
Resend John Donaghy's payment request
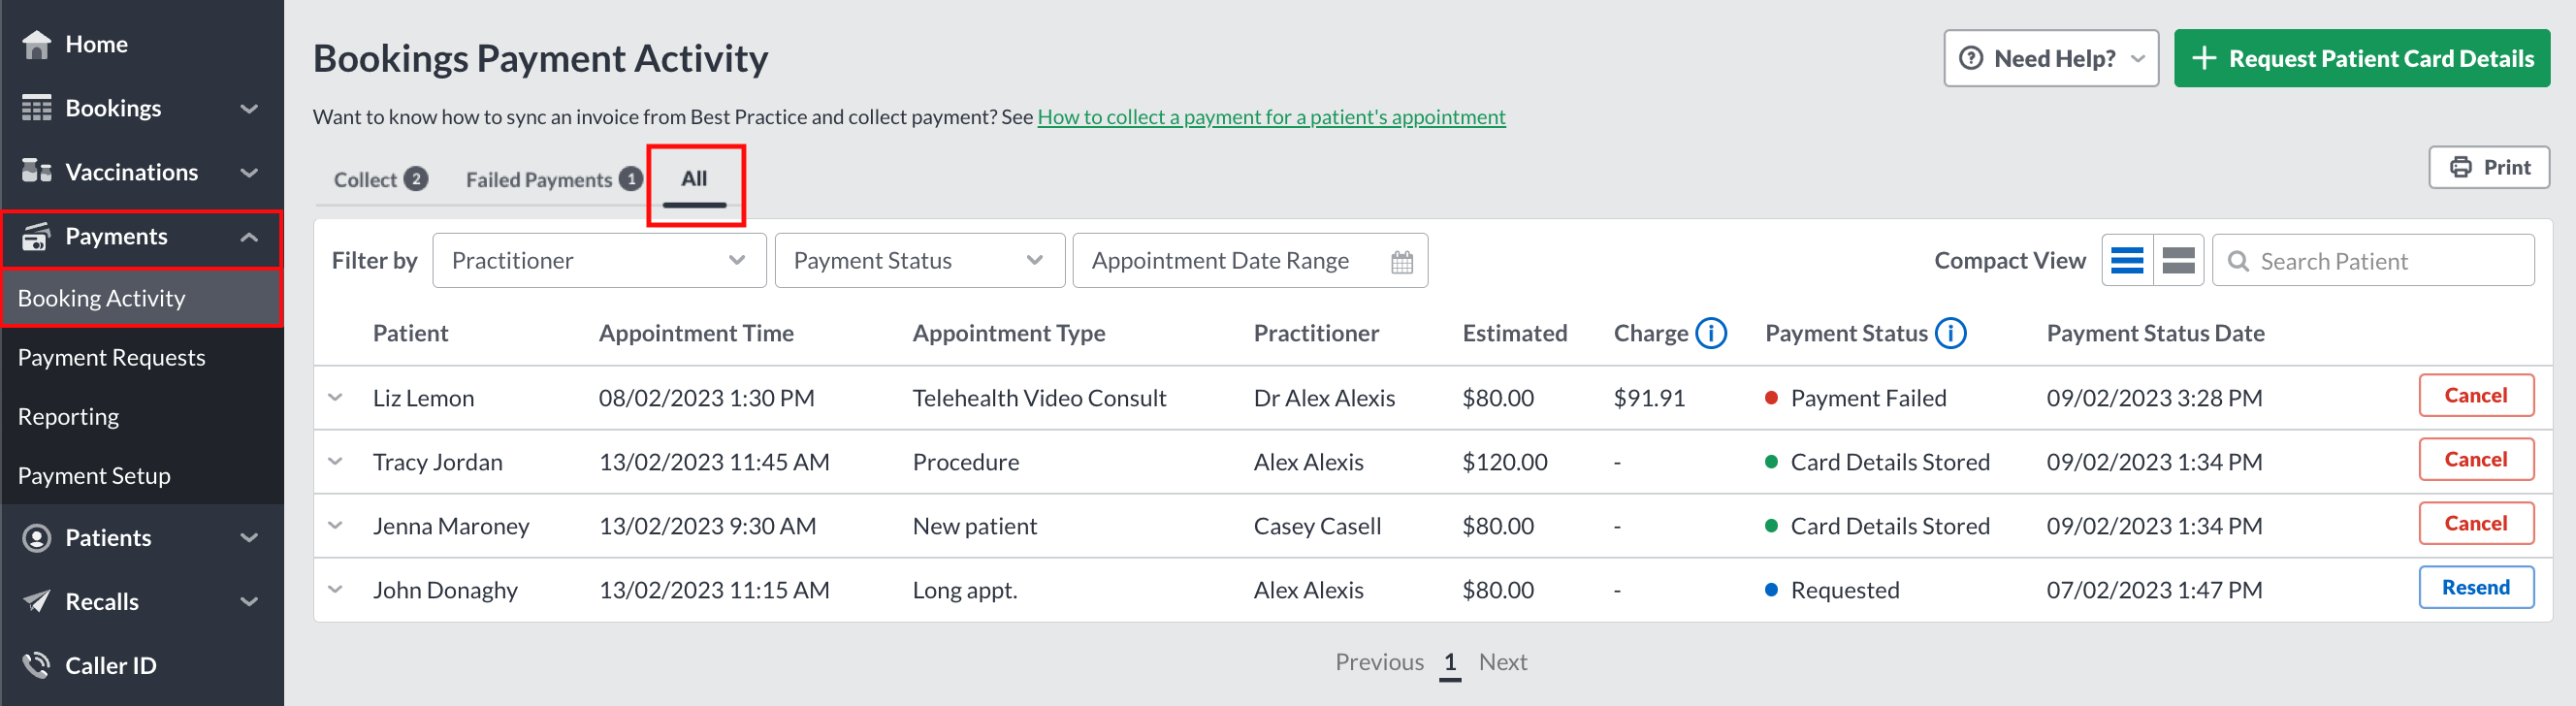2475,588
